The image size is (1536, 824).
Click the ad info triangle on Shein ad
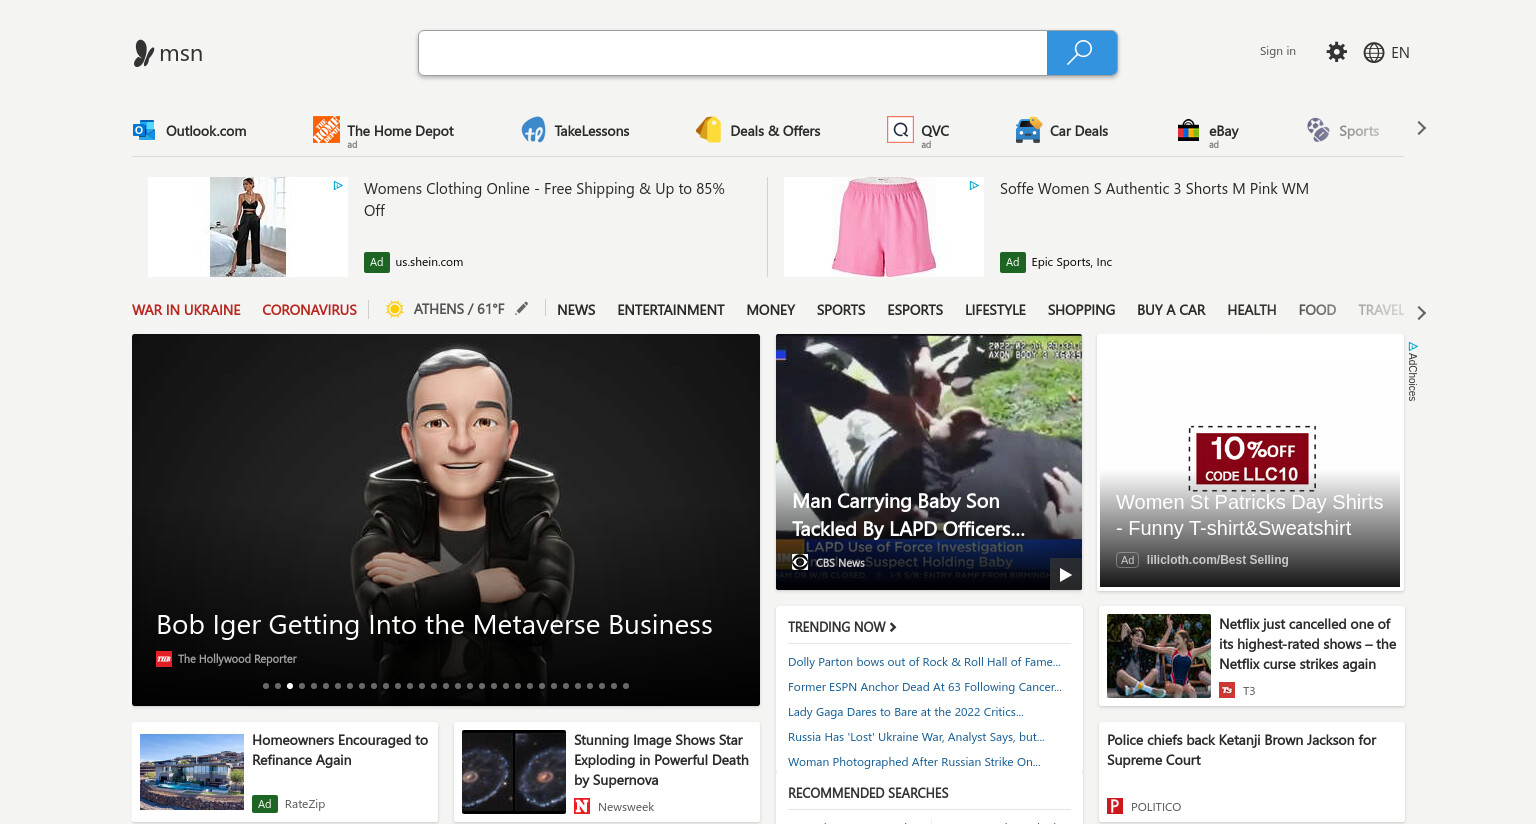(338, 185)
